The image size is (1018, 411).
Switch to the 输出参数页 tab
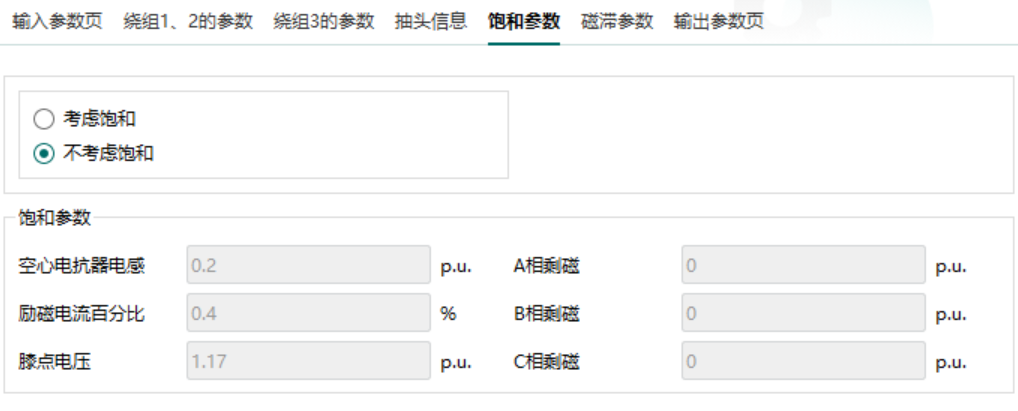tap(719, 21)
